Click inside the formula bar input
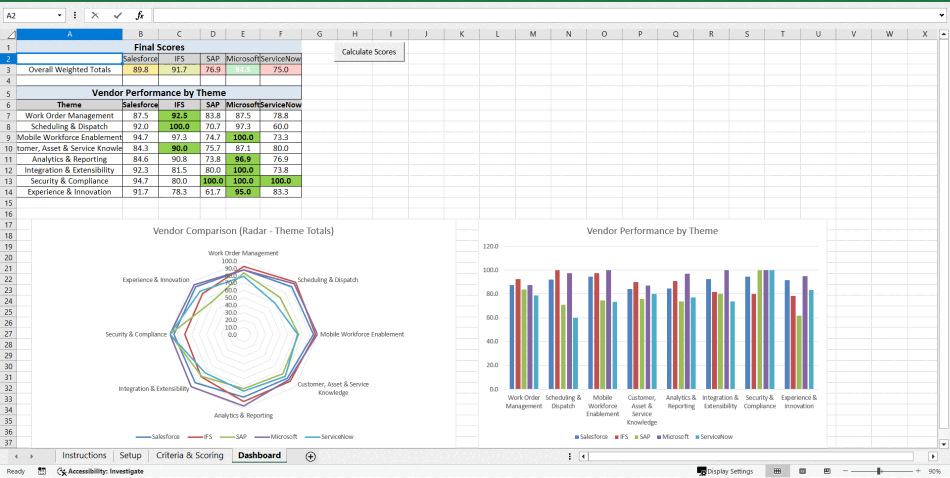The width and height of the screenshot is (950, 478). [545, 15]
